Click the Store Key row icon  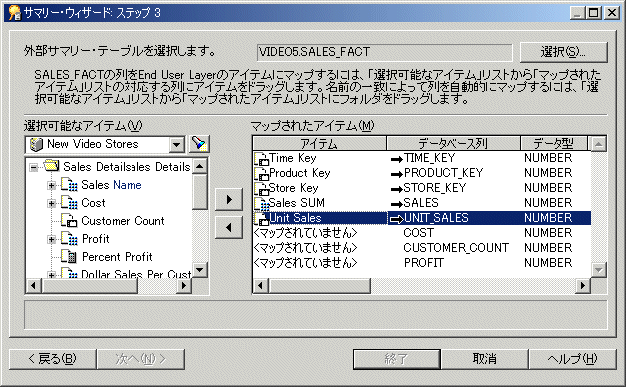[x=261, y=189]
